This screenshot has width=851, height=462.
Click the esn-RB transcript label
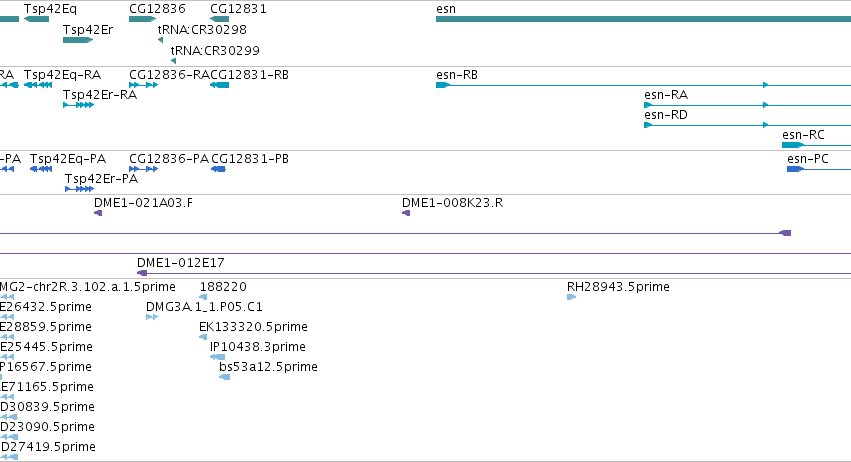[457, 75]
